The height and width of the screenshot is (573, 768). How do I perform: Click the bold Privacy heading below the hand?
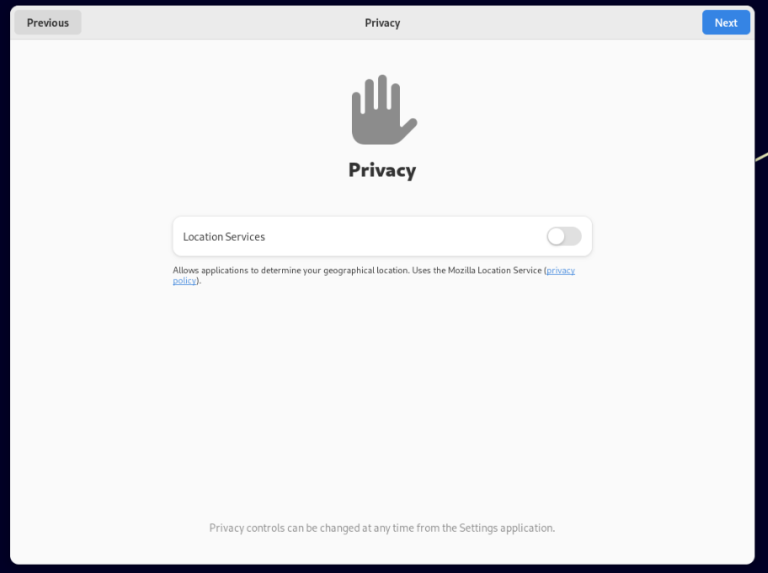(x=382, y=170)
